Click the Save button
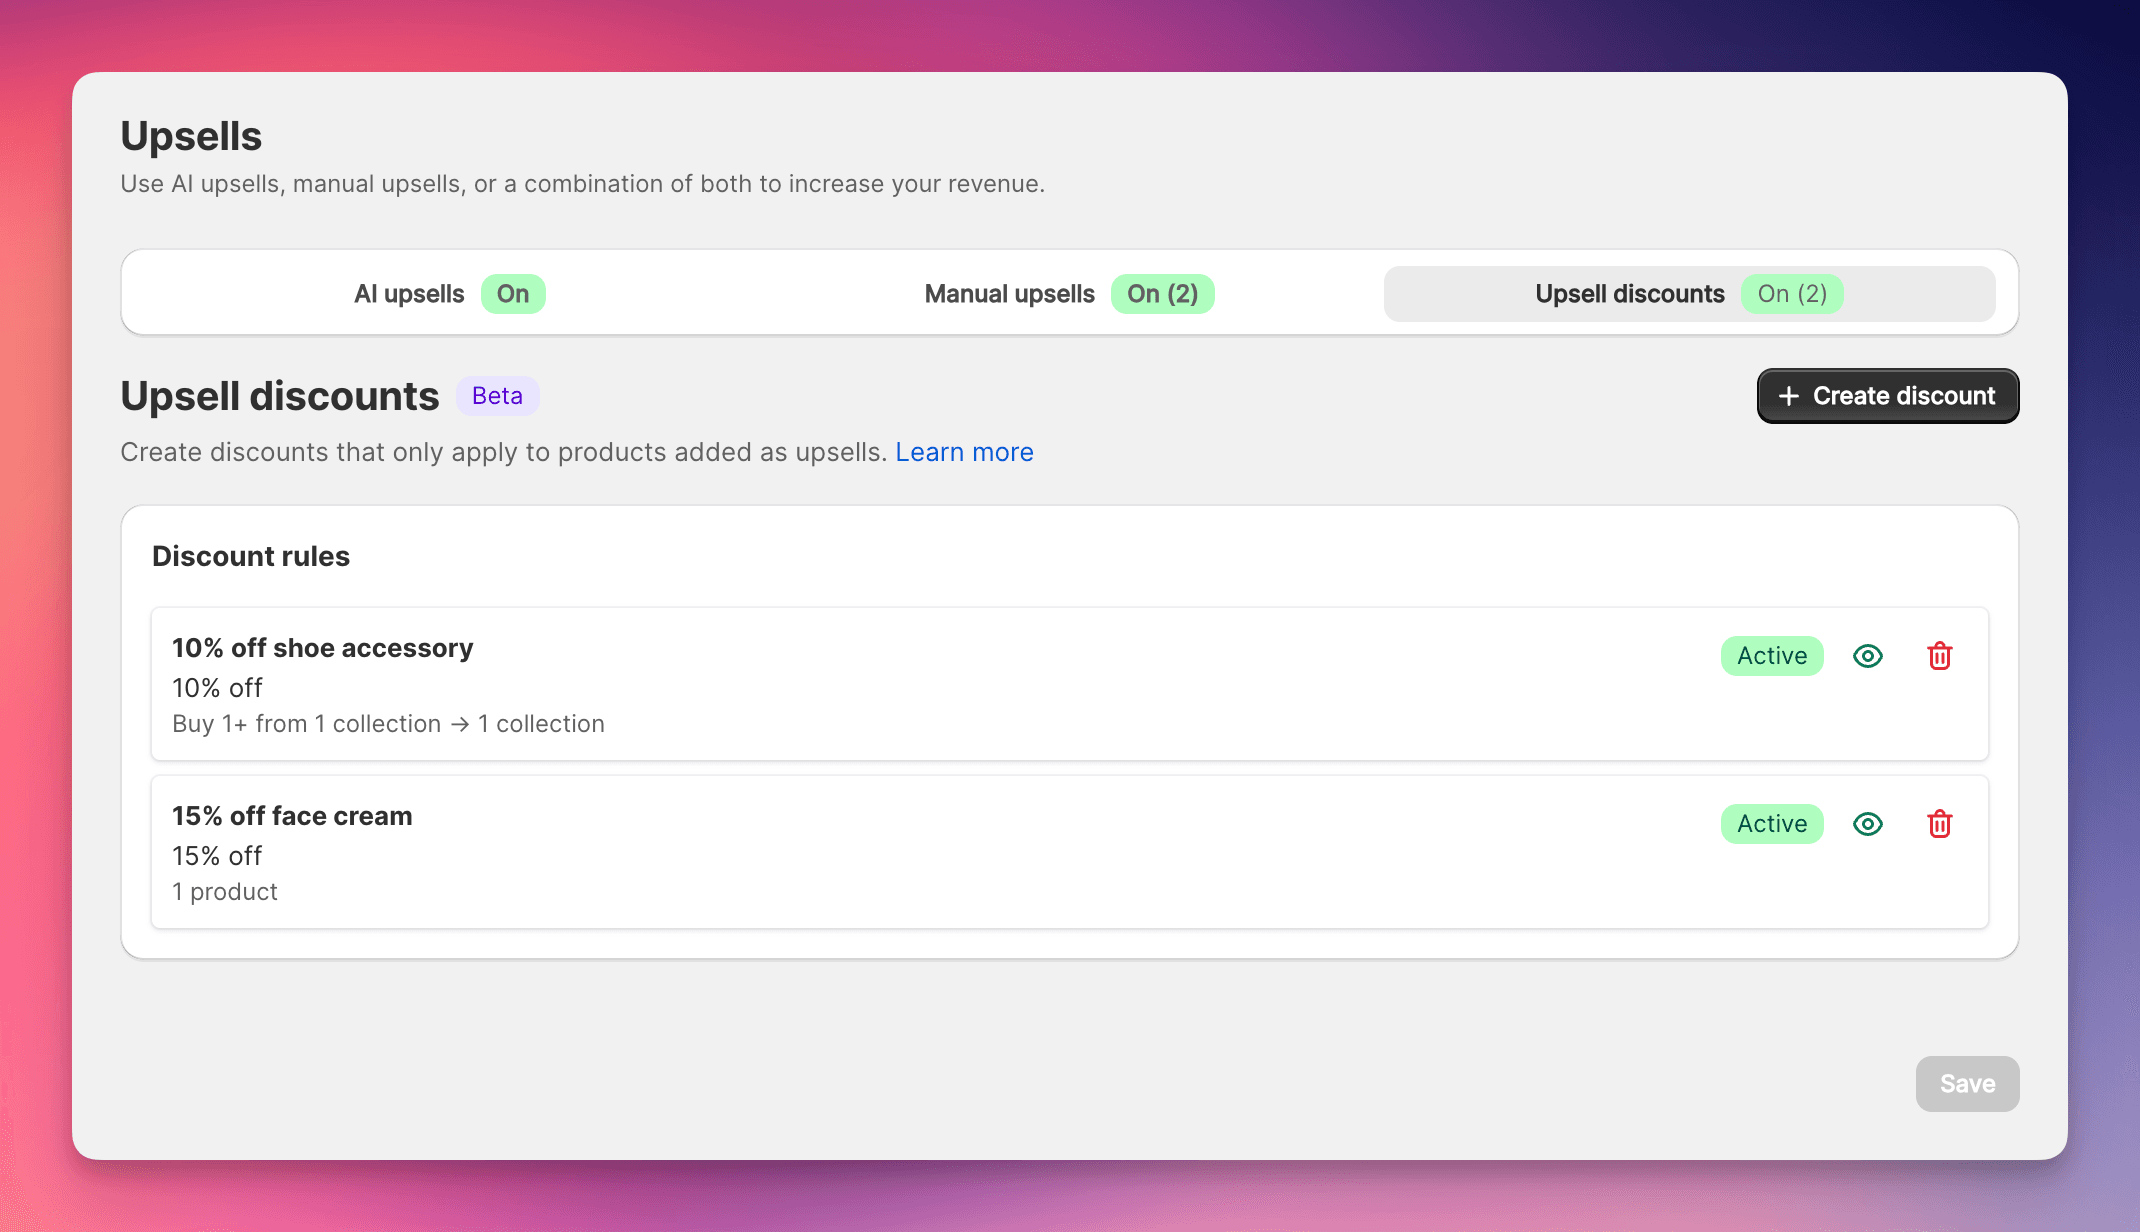The image size is (2140, 1232). tap(1967, 1083)
